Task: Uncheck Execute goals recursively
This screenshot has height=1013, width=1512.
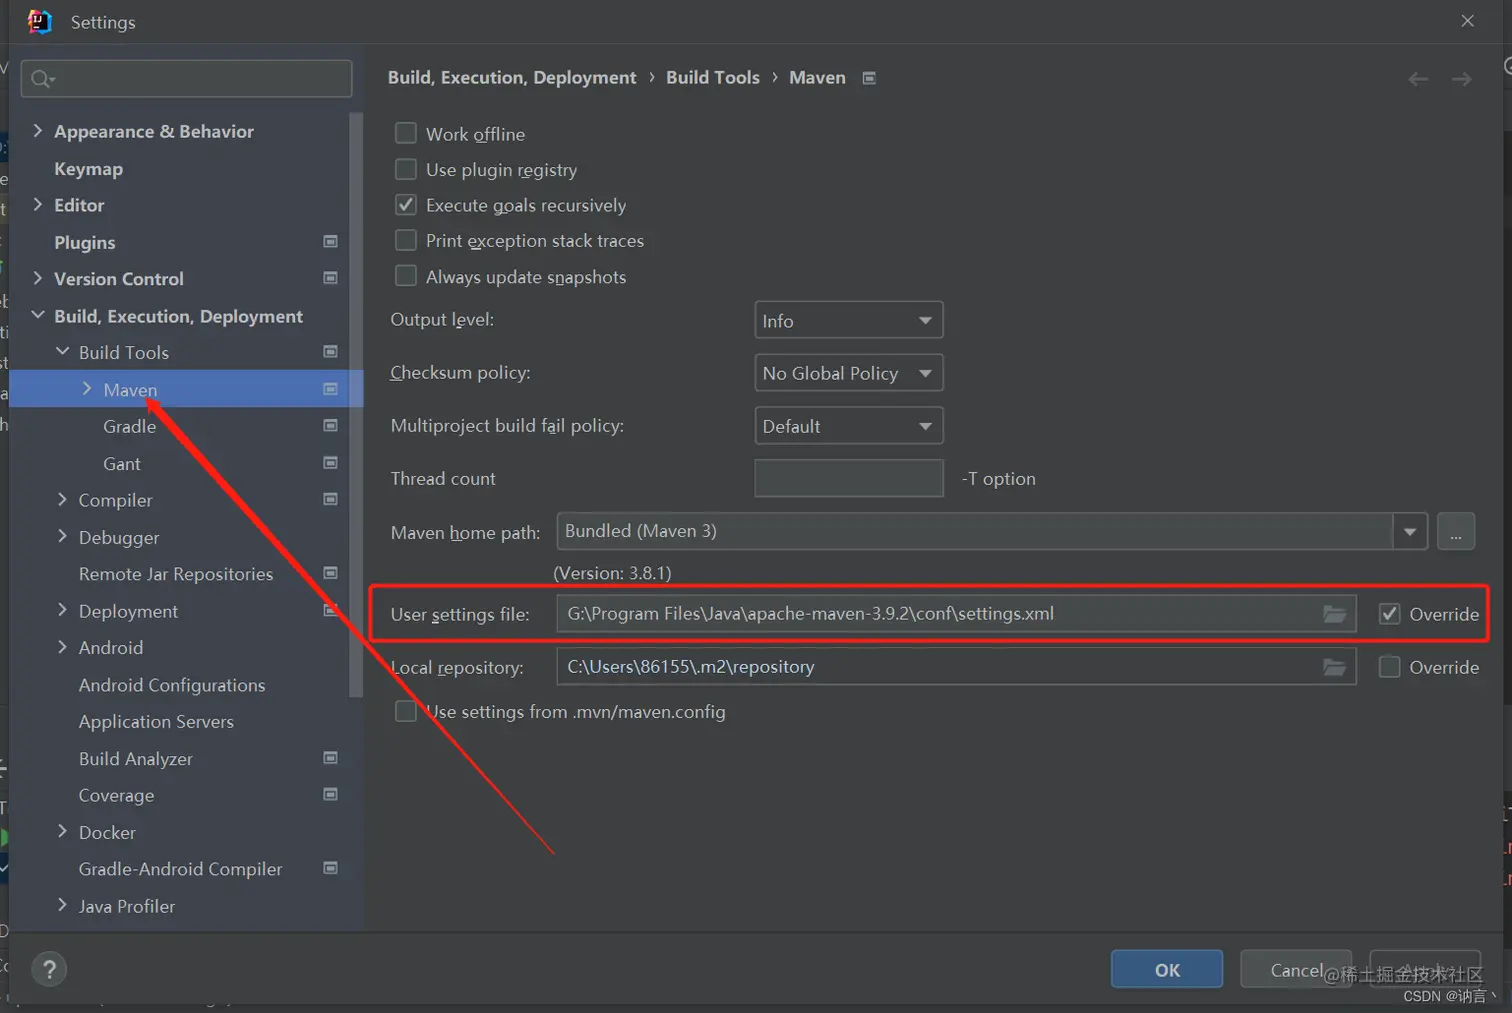Action: (x=406, y=205)
